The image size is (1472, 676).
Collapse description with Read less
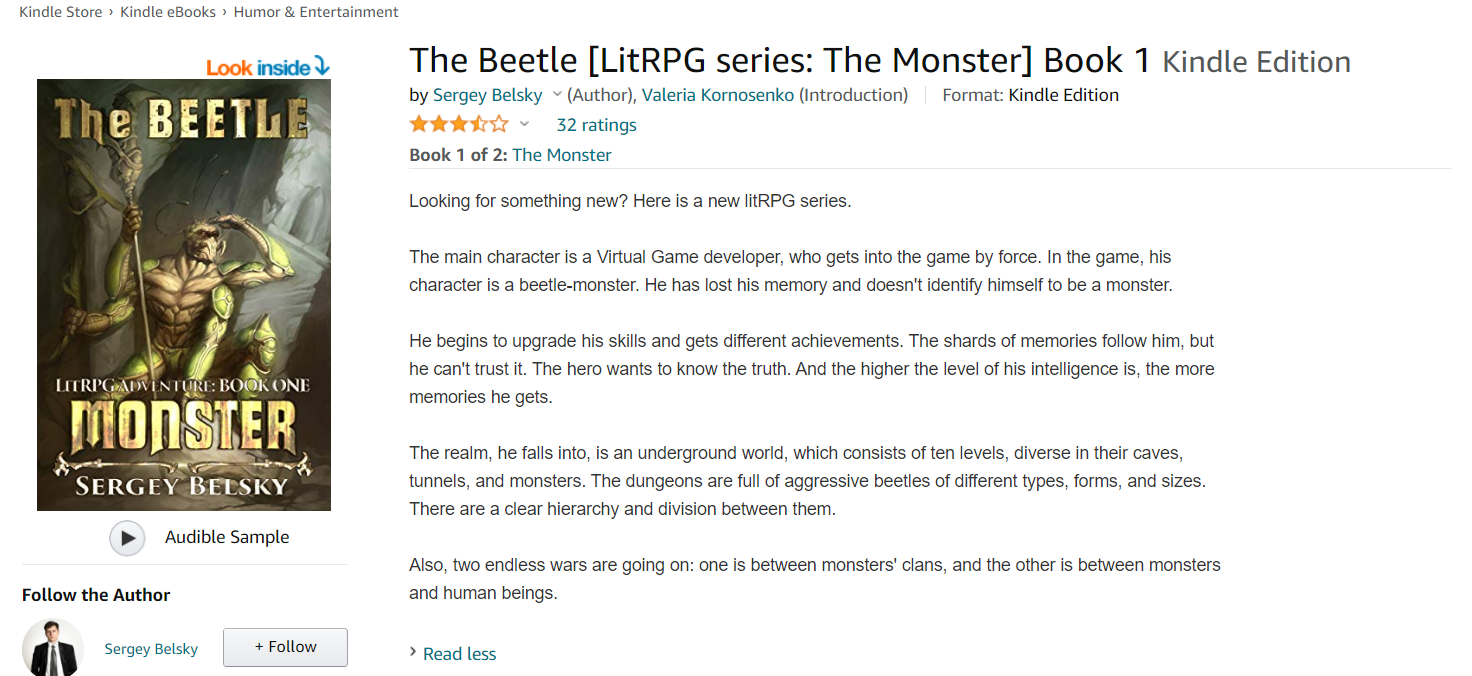pyautogui.click(x=459, y=654)
